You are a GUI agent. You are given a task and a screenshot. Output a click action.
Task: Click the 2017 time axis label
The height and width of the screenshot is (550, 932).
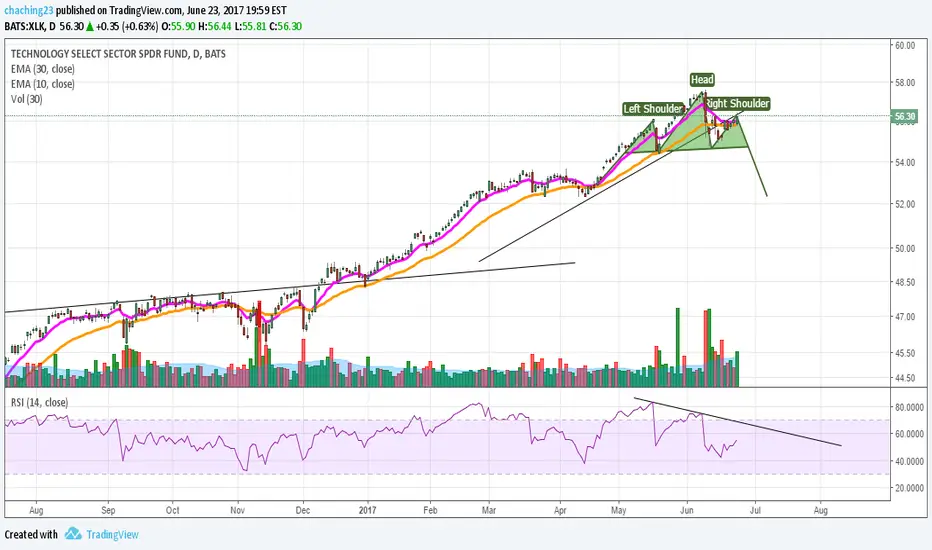(x=367, y=510)
